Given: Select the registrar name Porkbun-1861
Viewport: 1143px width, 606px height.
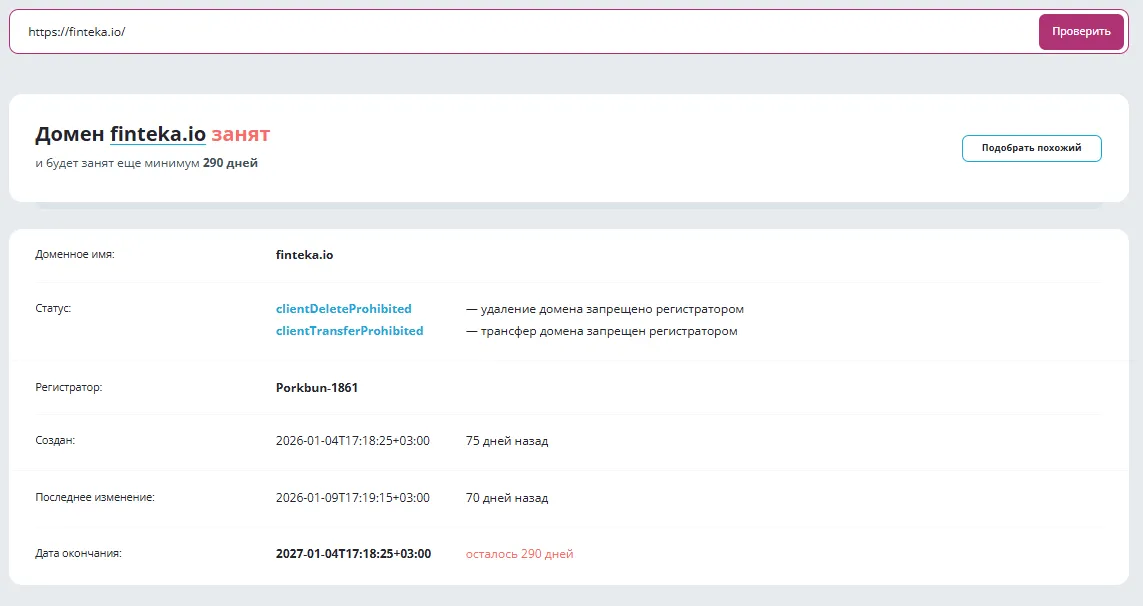Looking at the screenshot, I should point(316,387).
